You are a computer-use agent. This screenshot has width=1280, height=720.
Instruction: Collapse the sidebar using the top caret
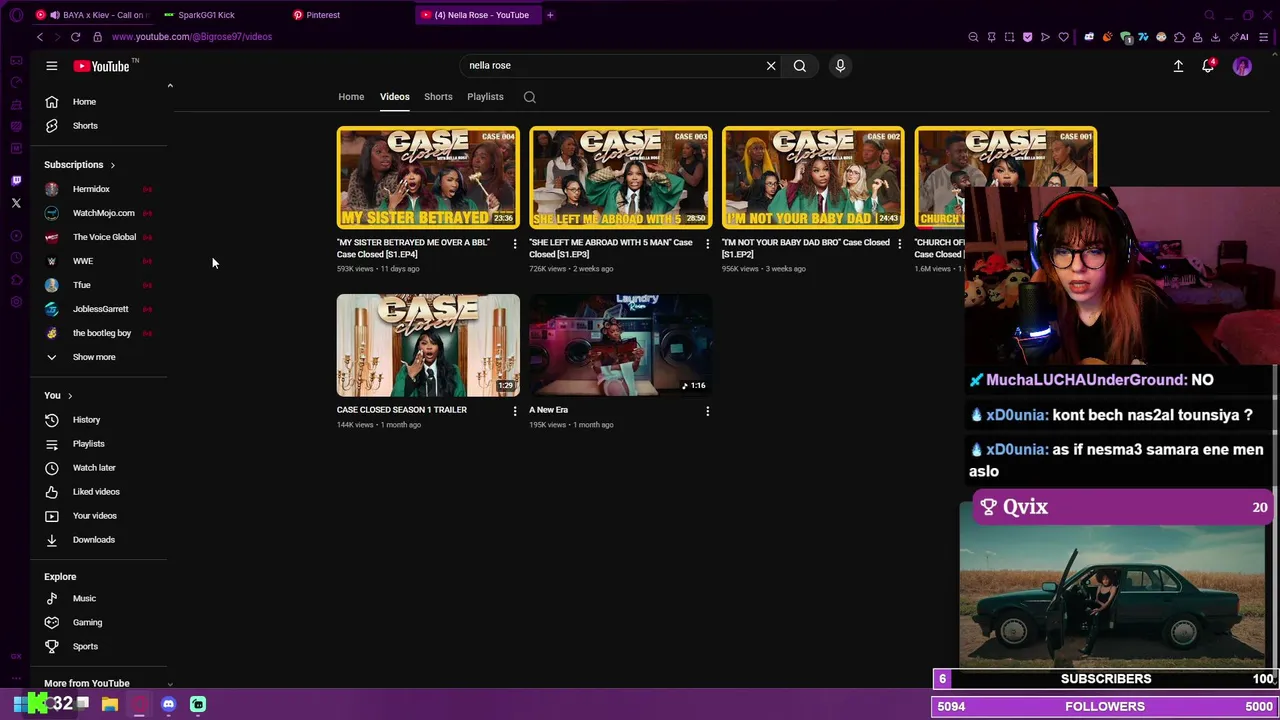pos(170,86)
